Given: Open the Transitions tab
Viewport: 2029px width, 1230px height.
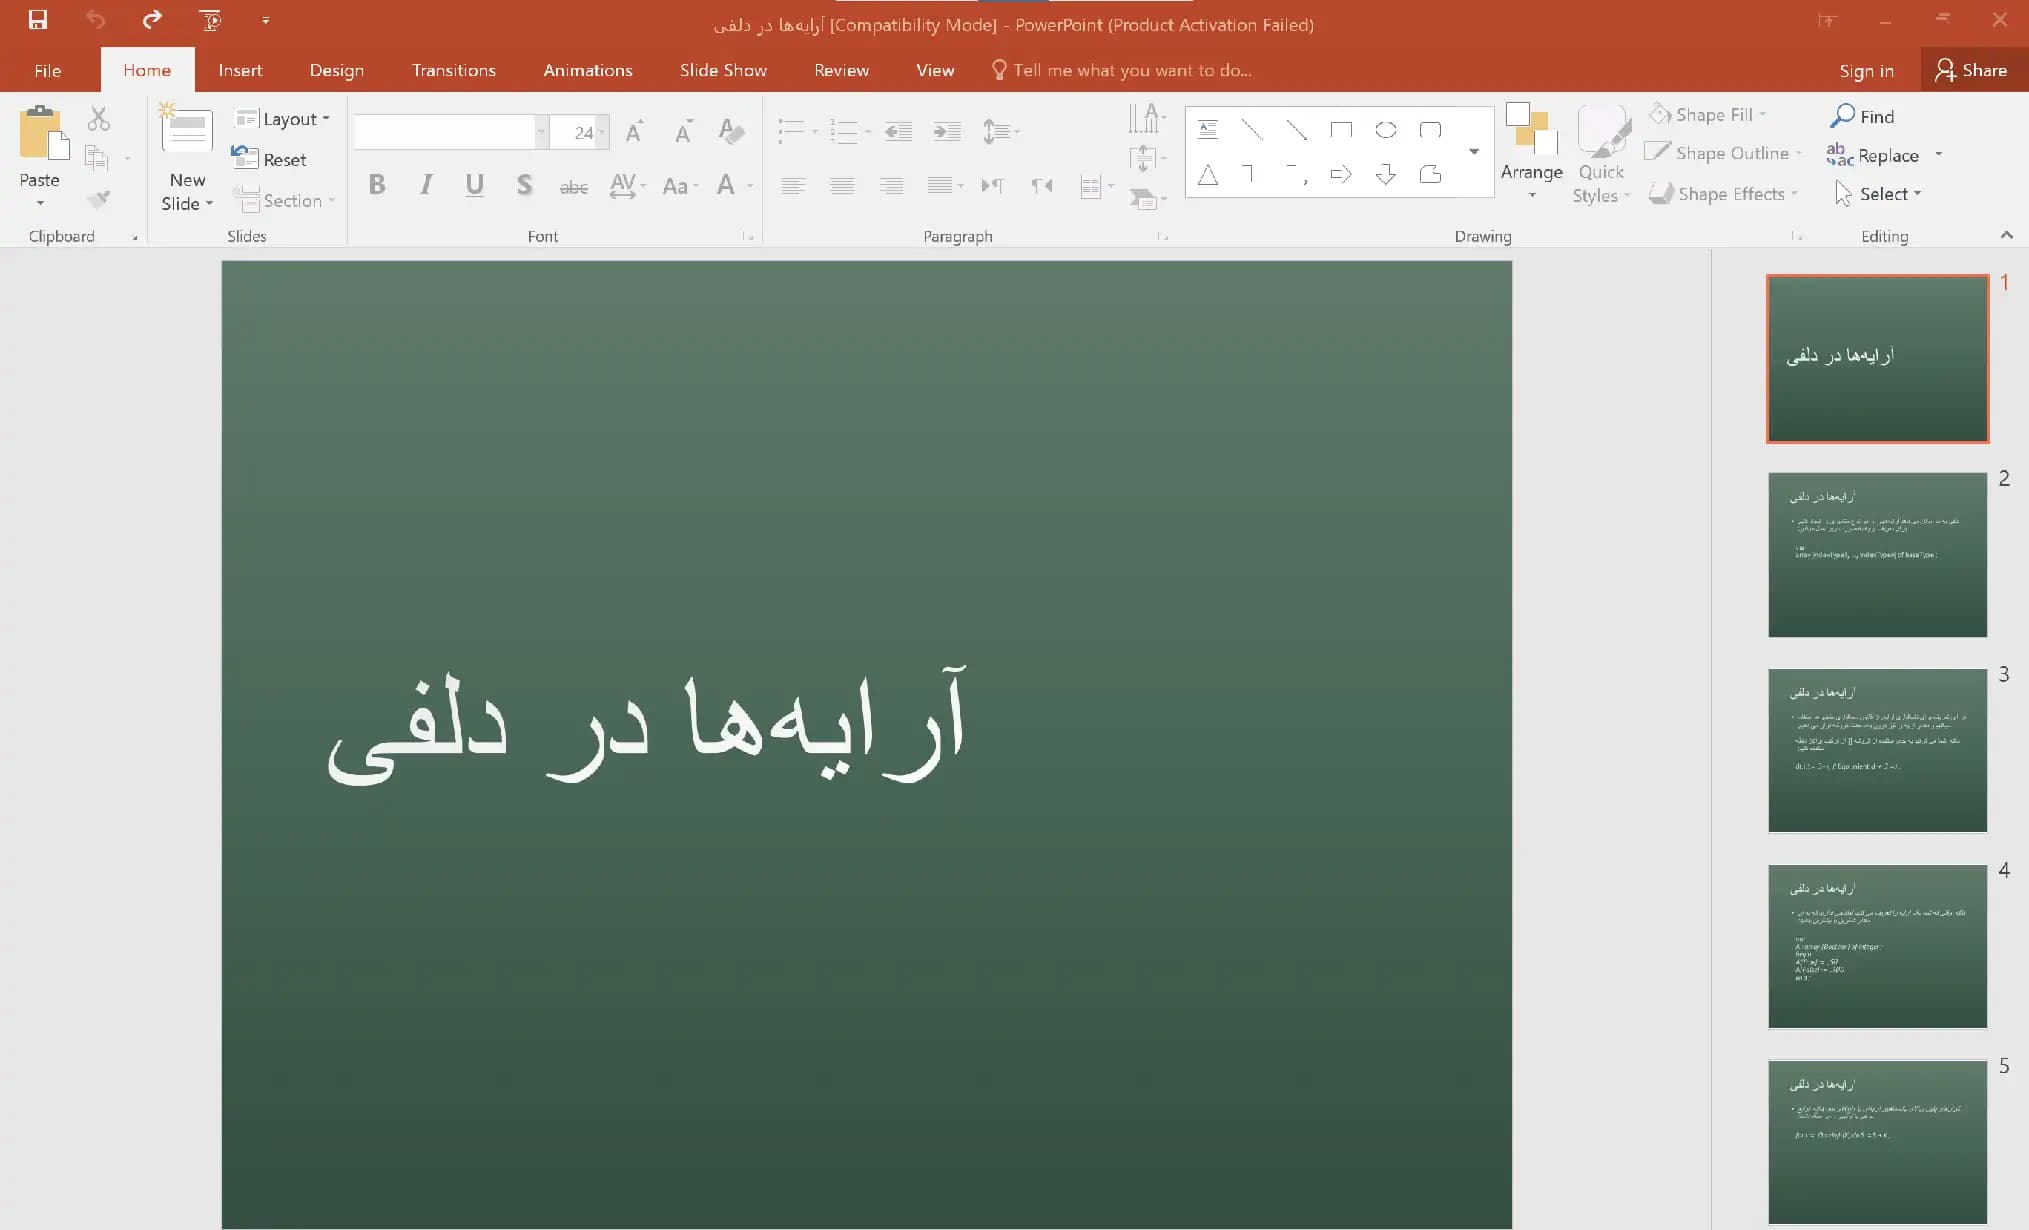Looking at the screenshot, I should pyautogui.click(x=454, y=70).
